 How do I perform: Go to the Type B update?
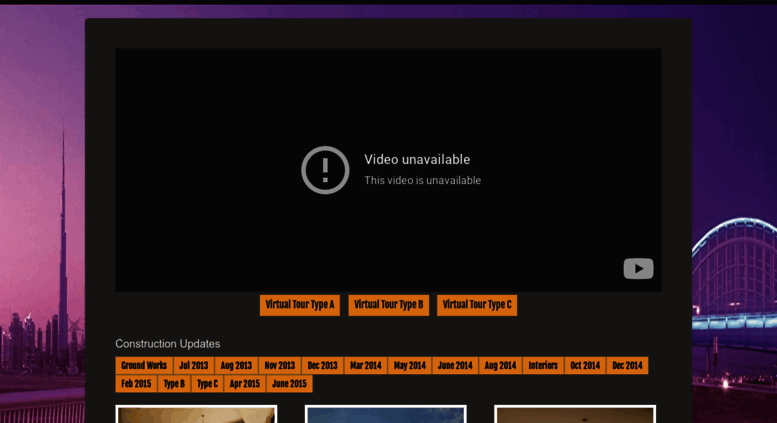tap(174, 384)
